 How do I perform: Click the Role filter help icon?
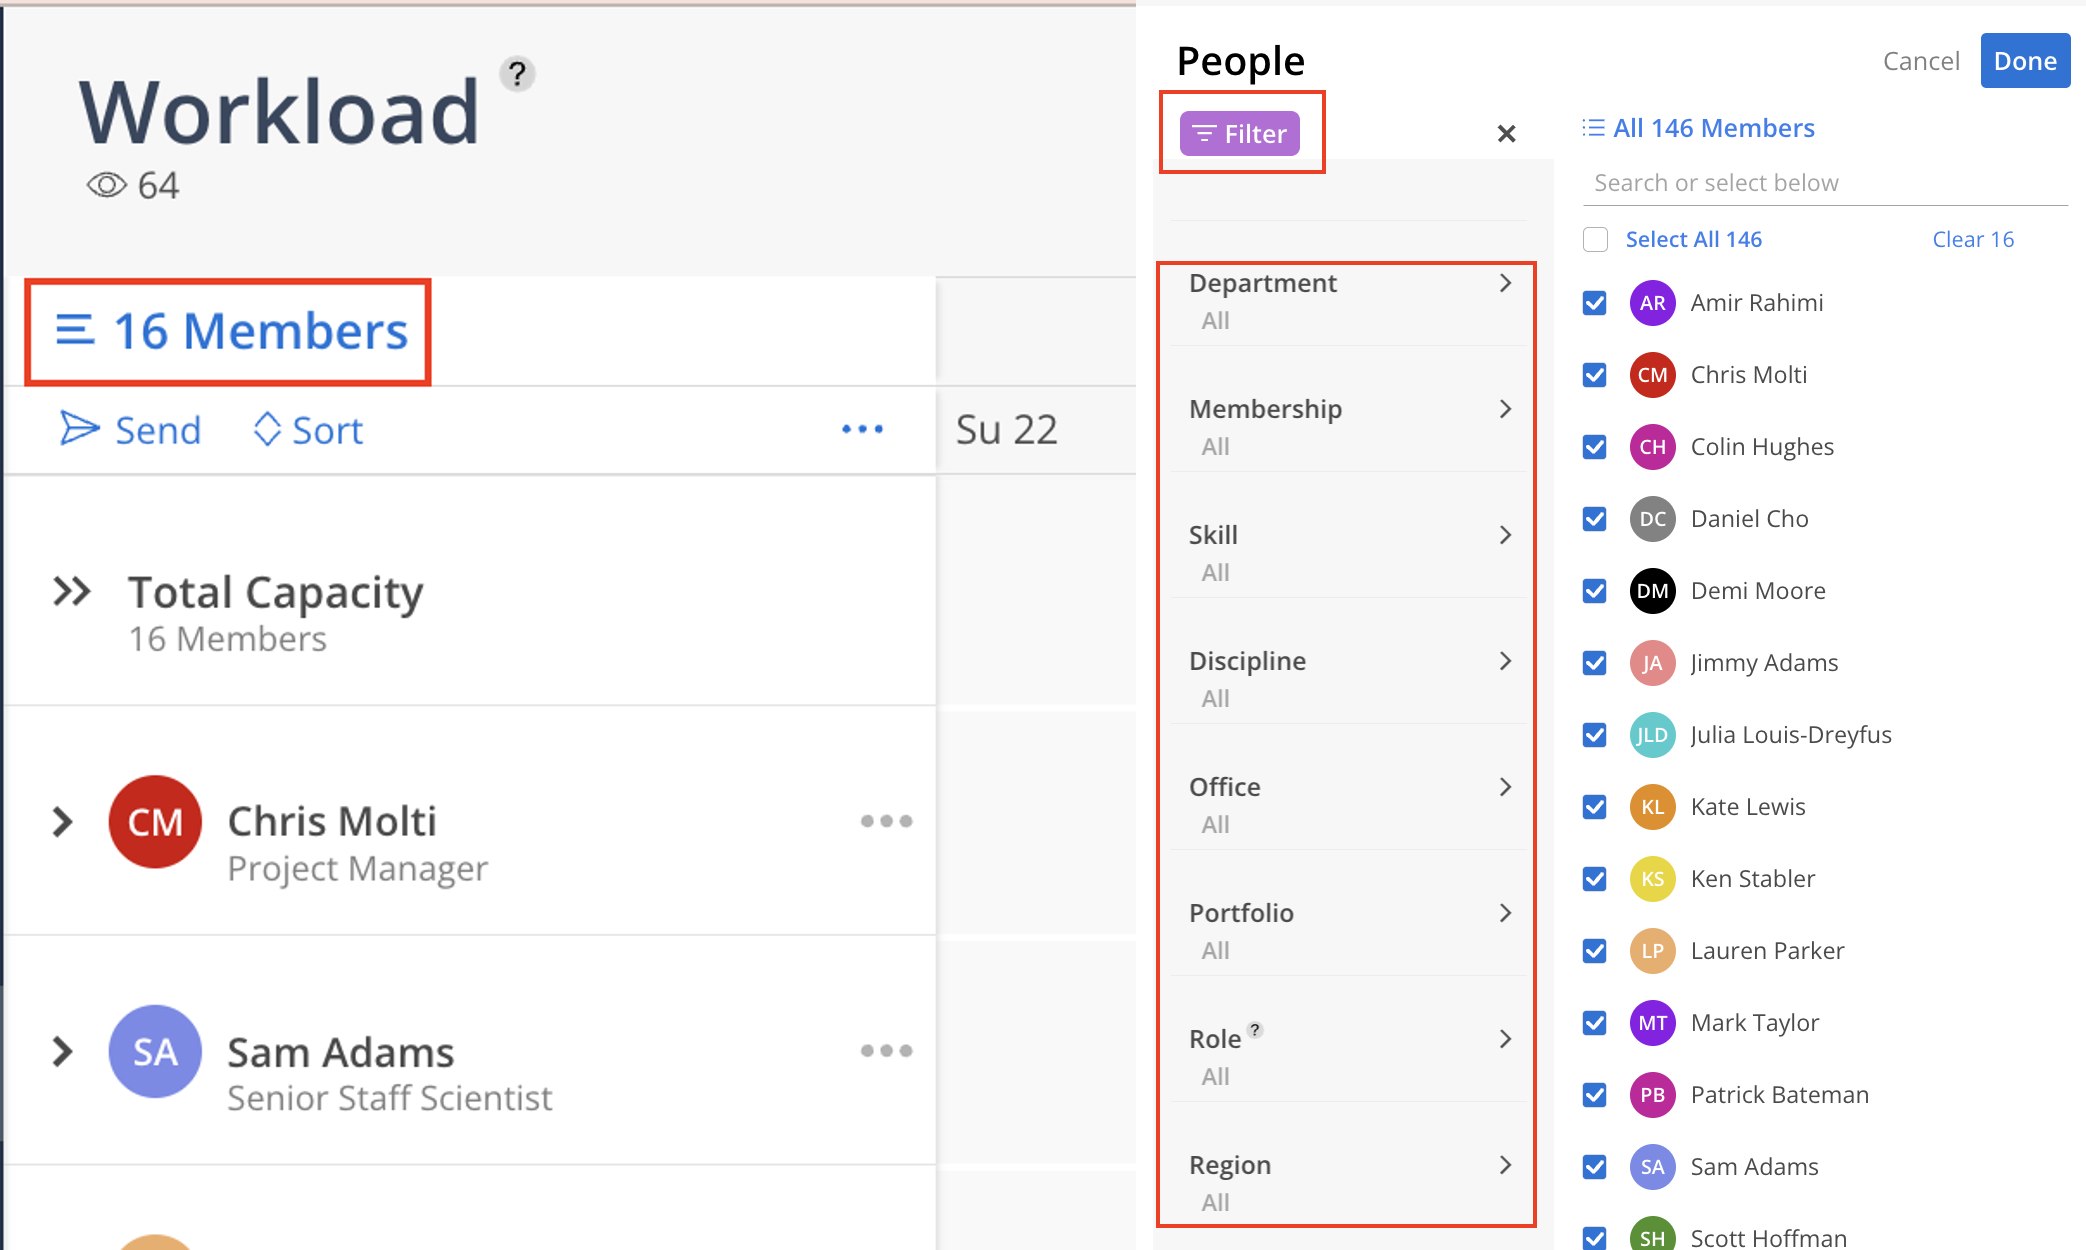click(1255, 1030)
